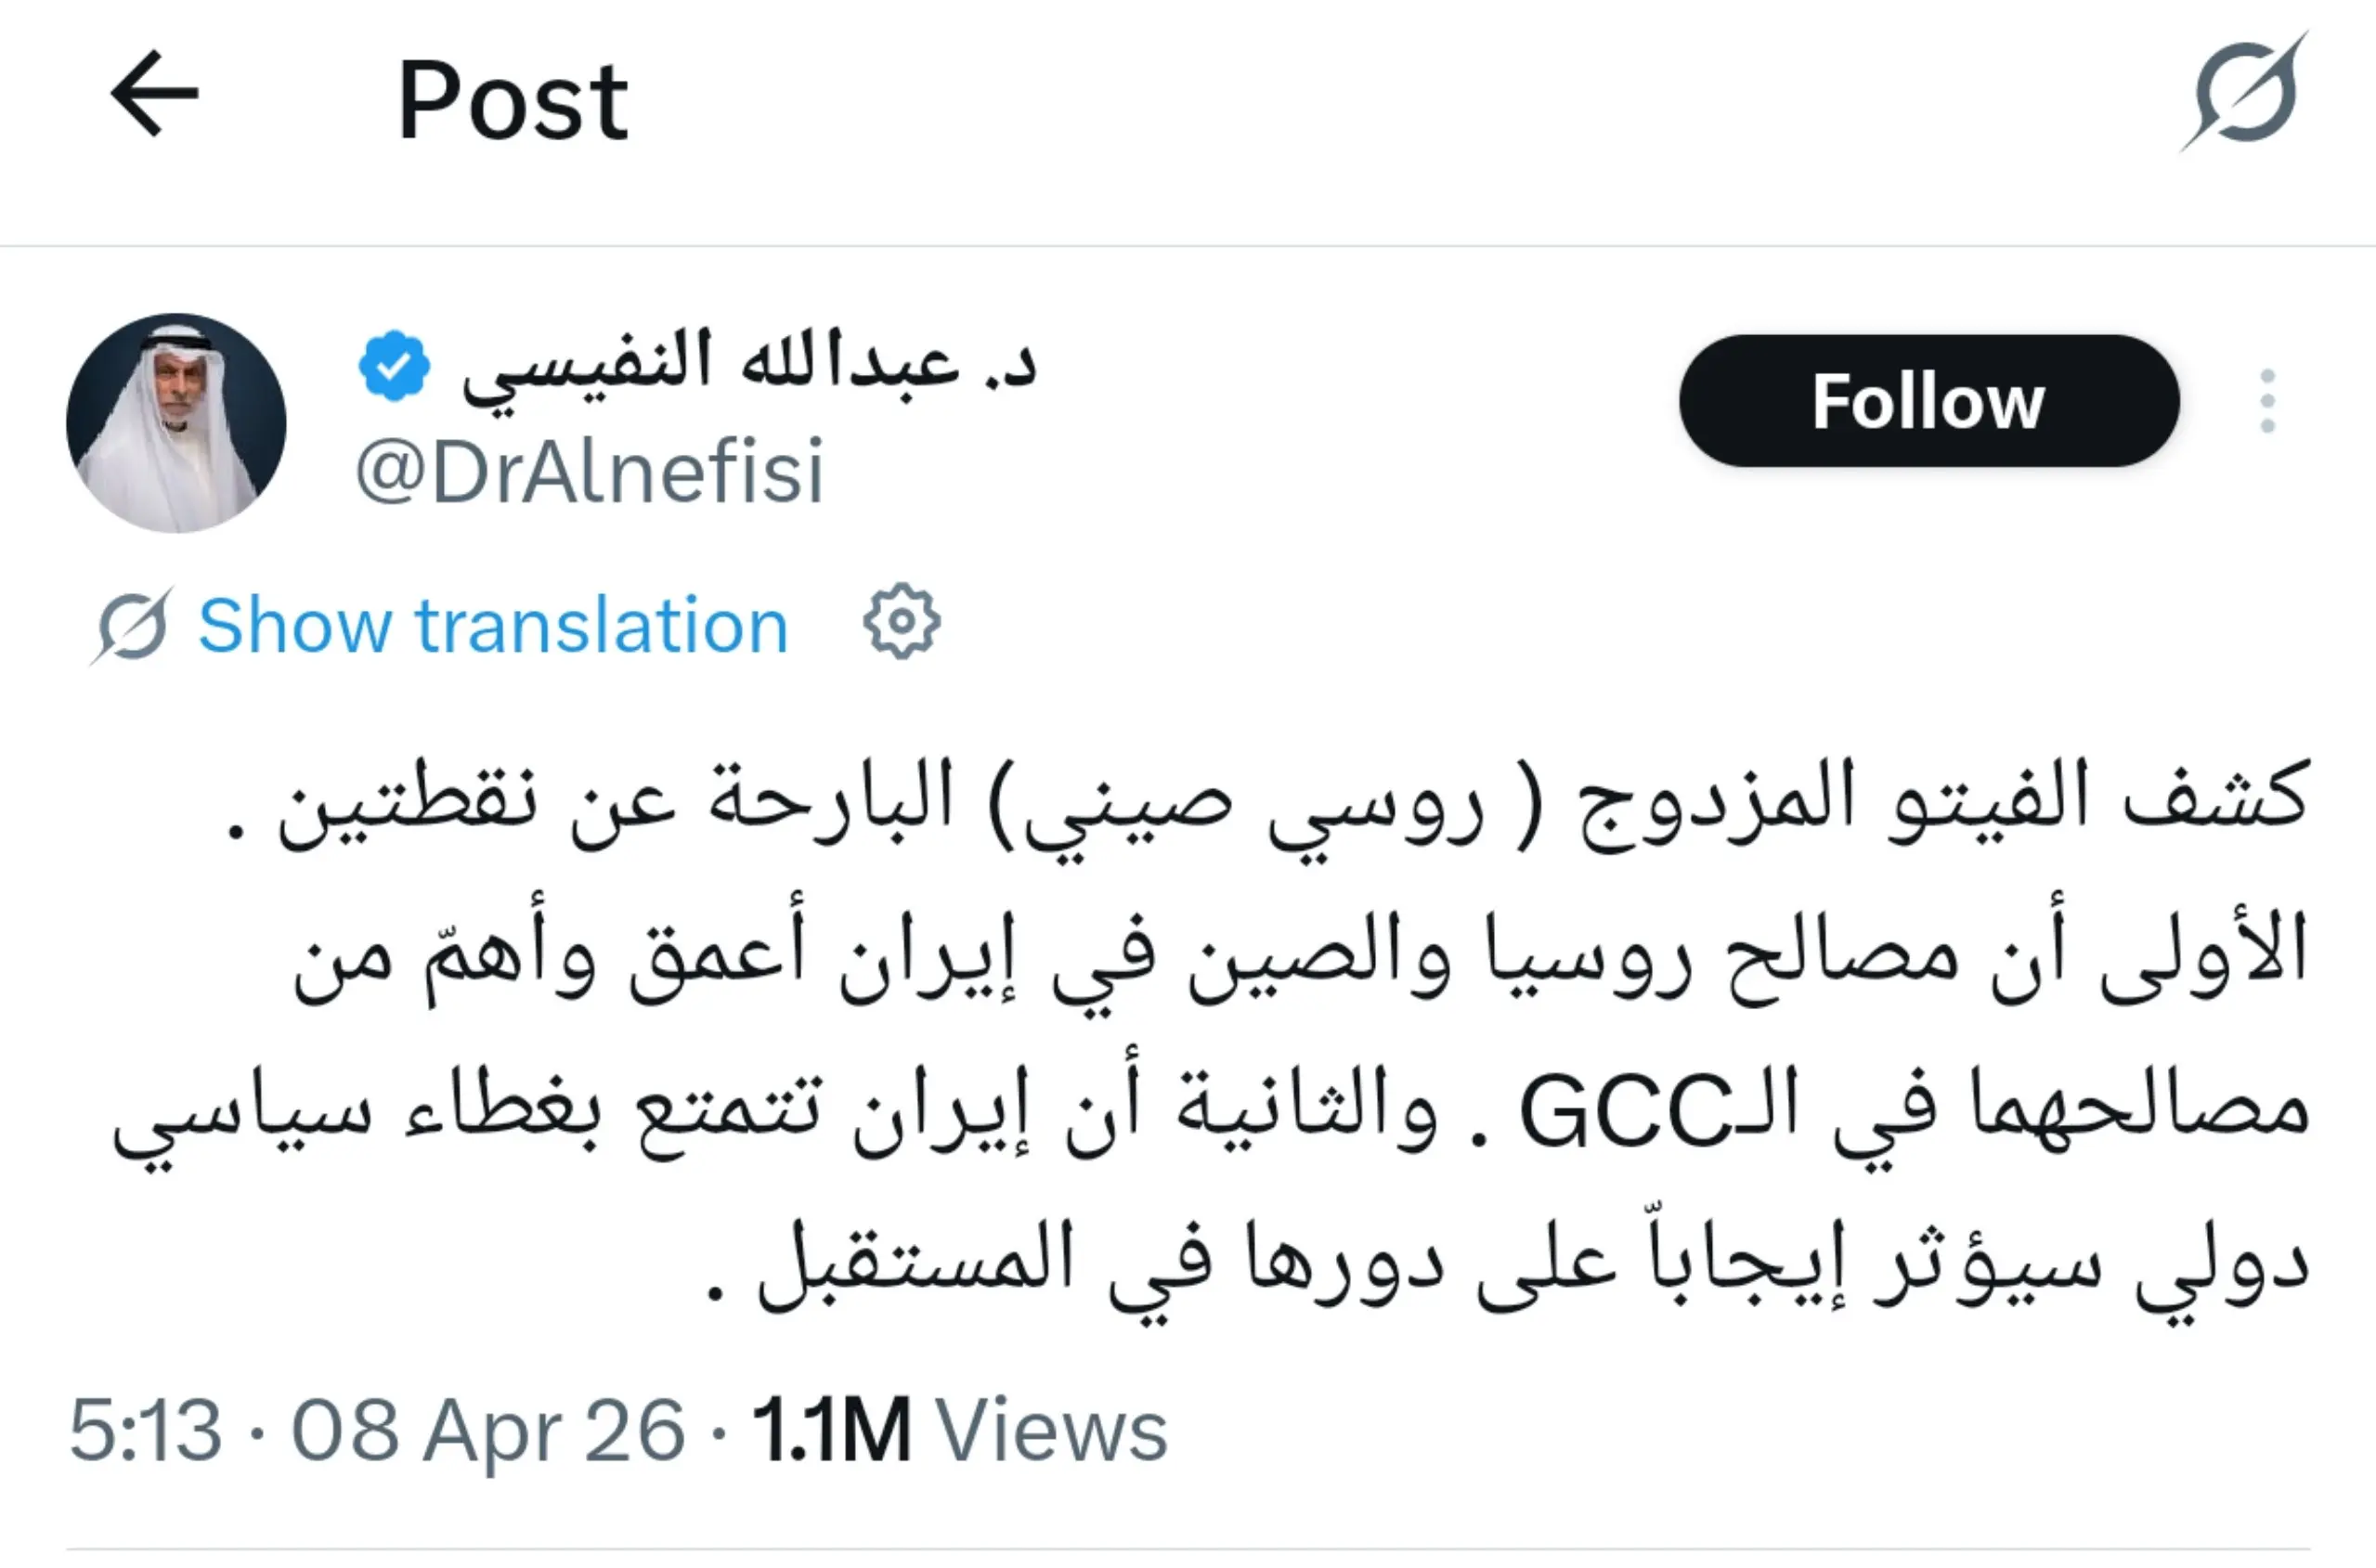2376x1568 pixels.
Task: Click the word Views
Action: (x=1051, y=1431)
